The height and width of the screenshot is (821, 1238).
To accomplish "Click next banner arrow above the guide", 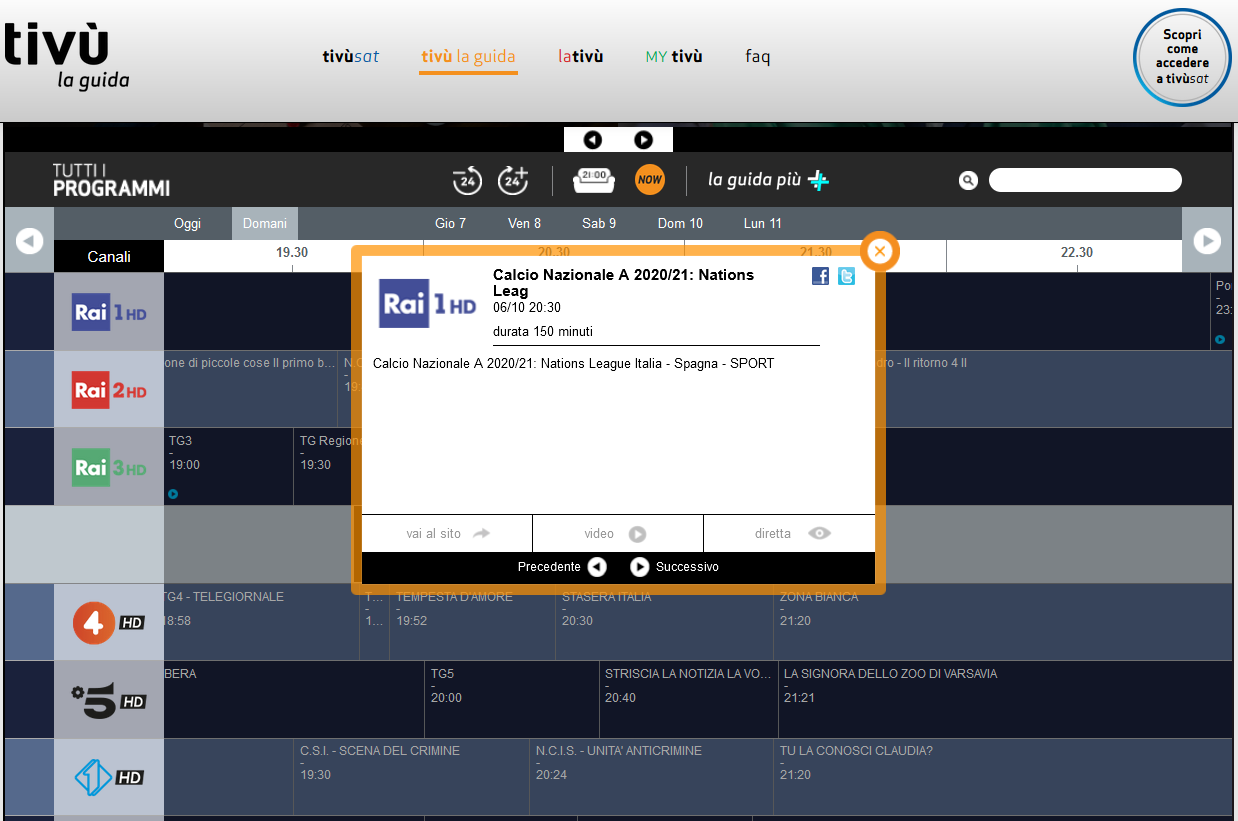I will click(643, 140).
